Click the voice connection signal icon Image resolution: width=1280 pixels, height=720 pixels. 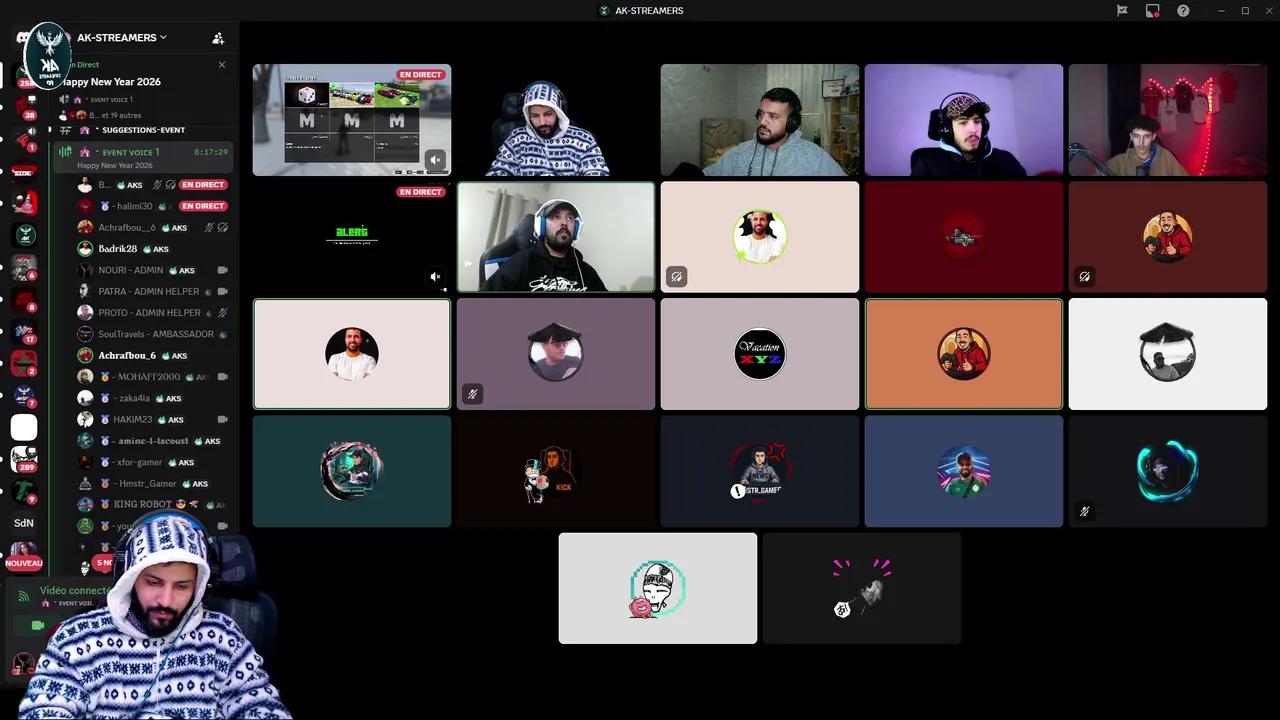pyautogui.click(x=24, y=596)
